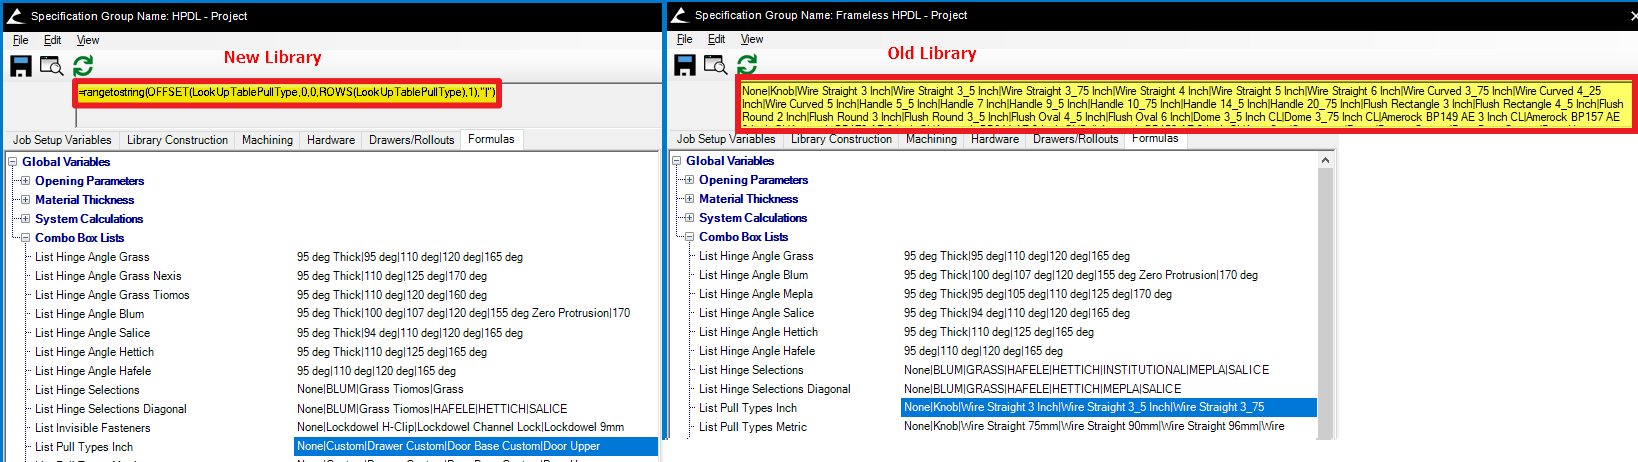
Task: Open the Machining tab in the New Library window
Action: pyautogui.click(x=267, y=140)
